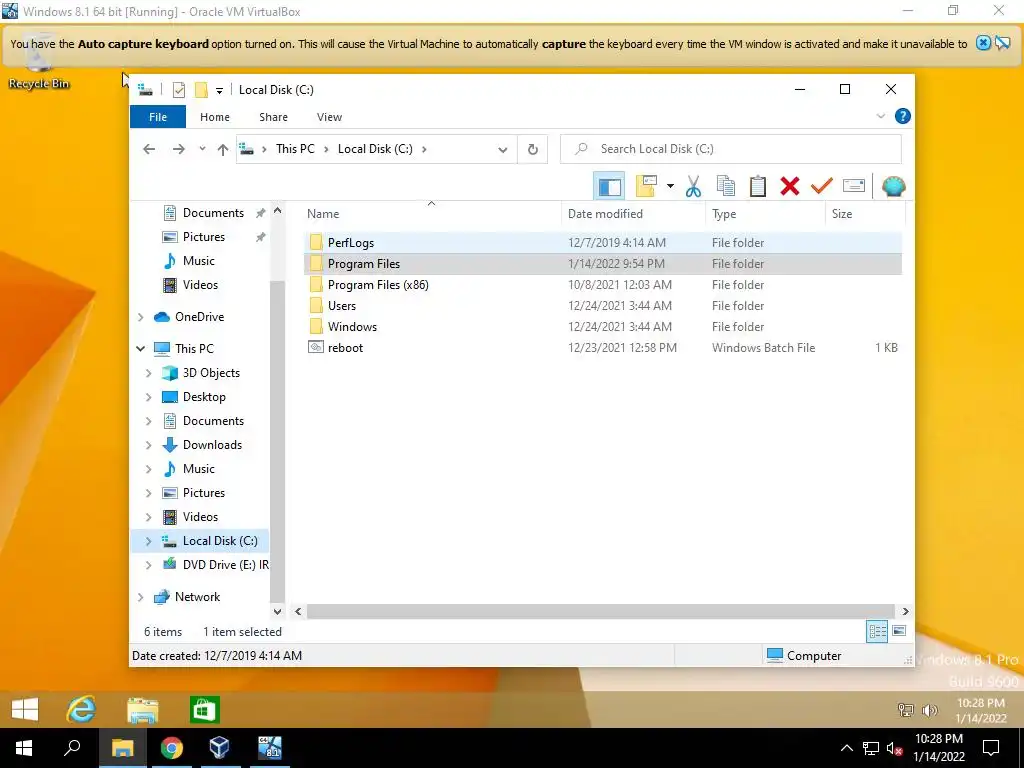This screenshot has width=1024, height=768.
Task: Open Explorer help question mark icon
Action: pyautogui.click(x=903, y=116)
